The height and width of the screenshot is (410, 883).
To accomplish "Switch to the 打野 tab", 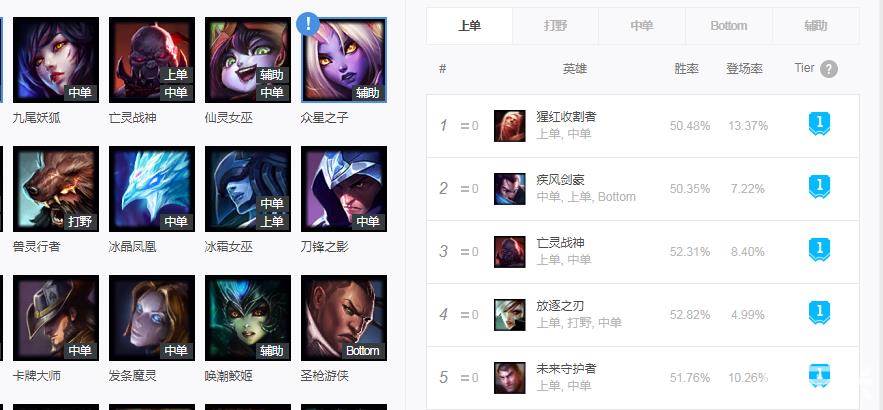I will (x=556, y=26).
